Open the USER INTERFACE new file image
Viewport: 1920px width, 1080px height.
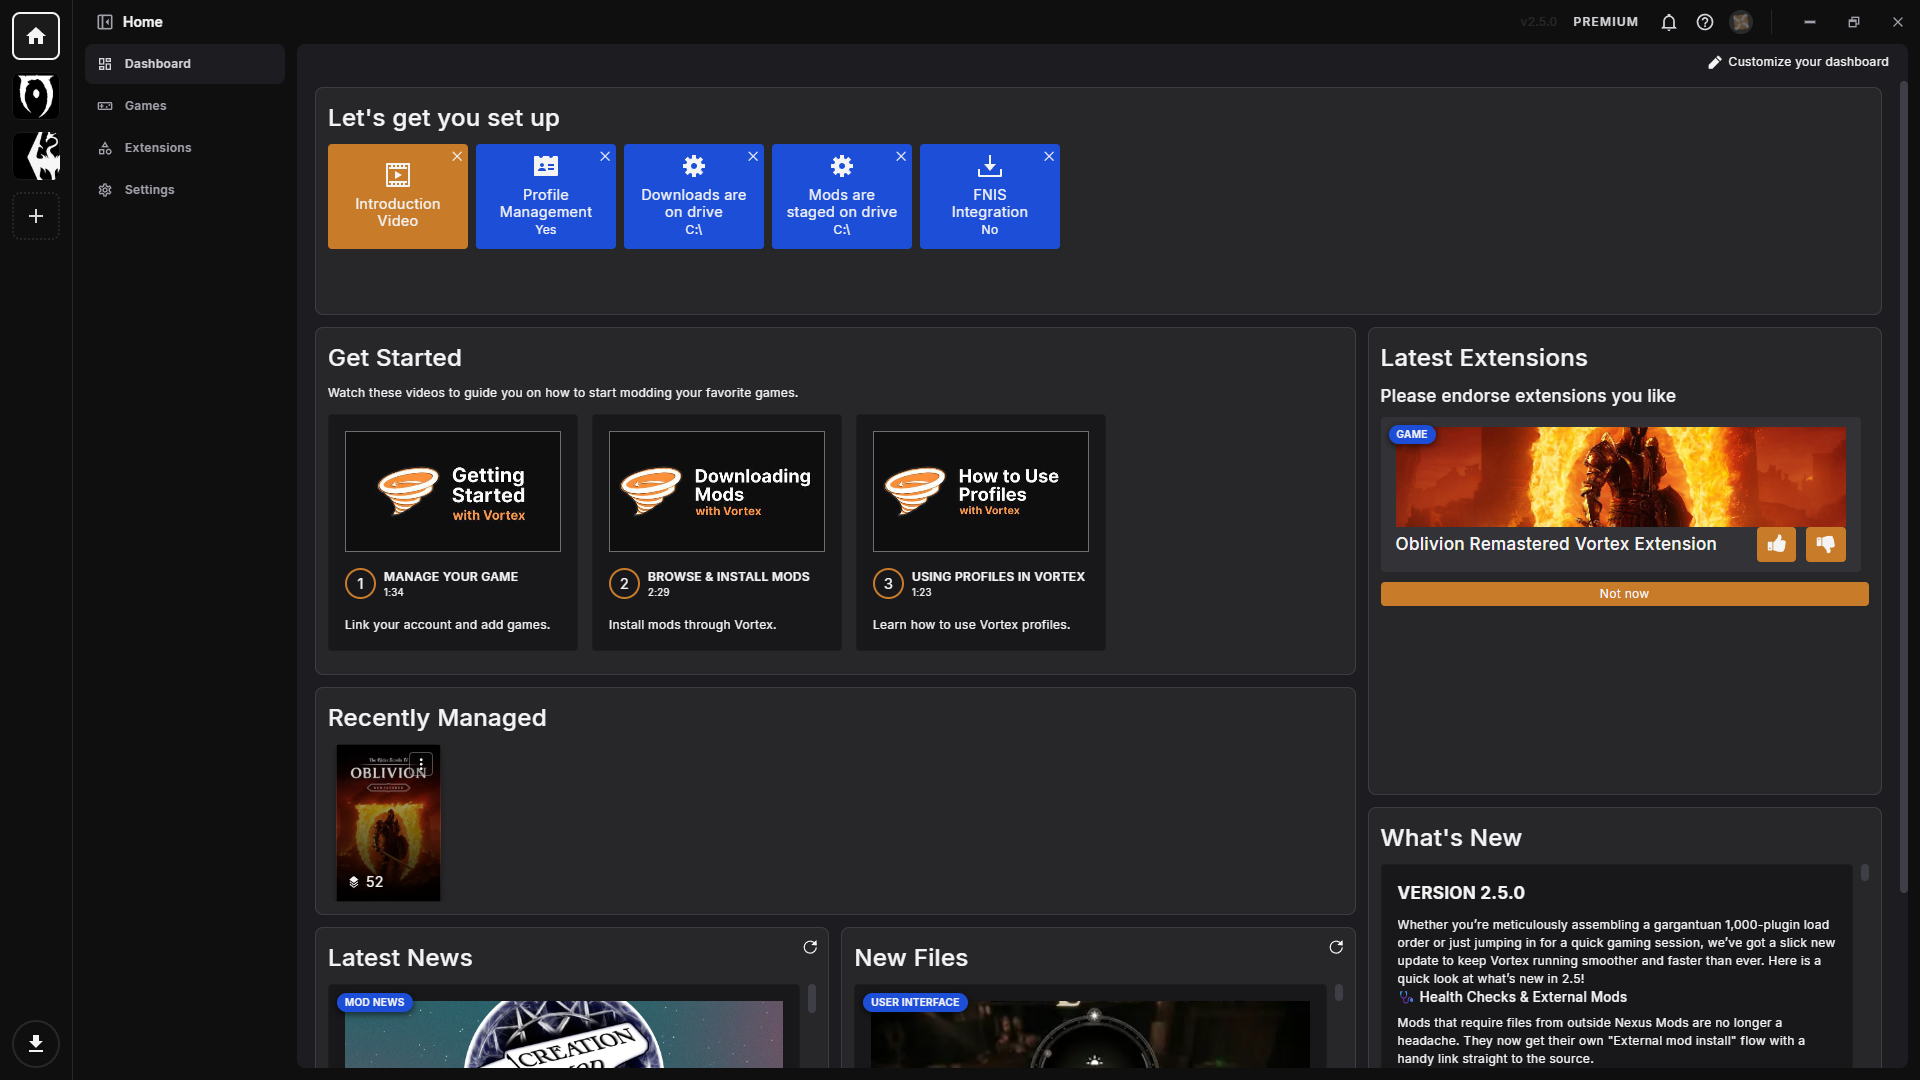(x=1090, y=1034)
